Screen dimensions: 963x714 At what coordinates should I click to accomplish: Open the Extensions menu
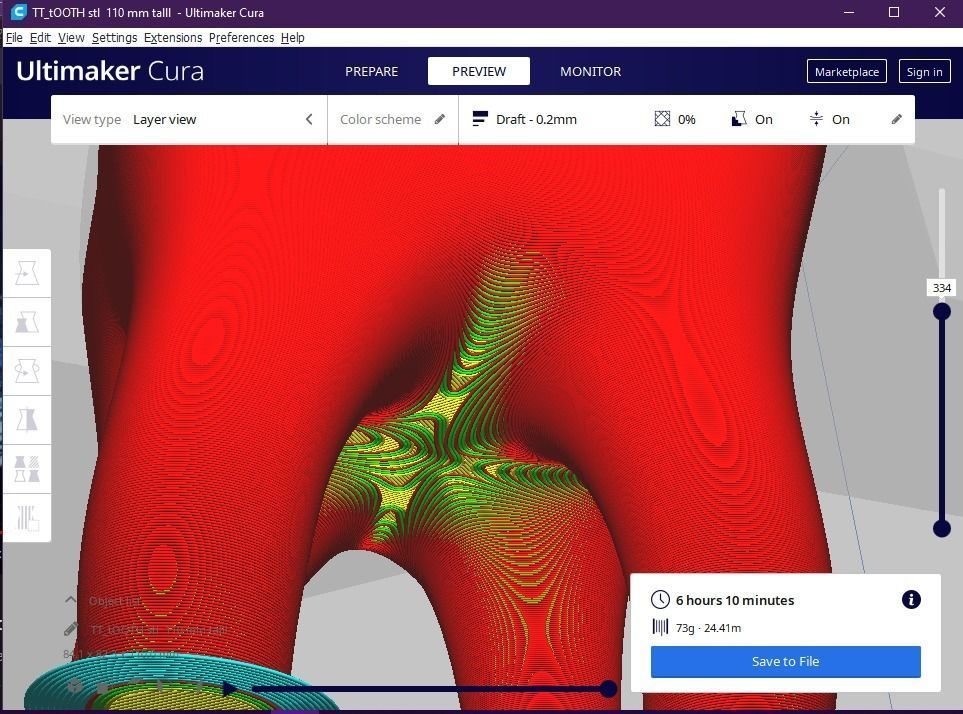point(173,37)
